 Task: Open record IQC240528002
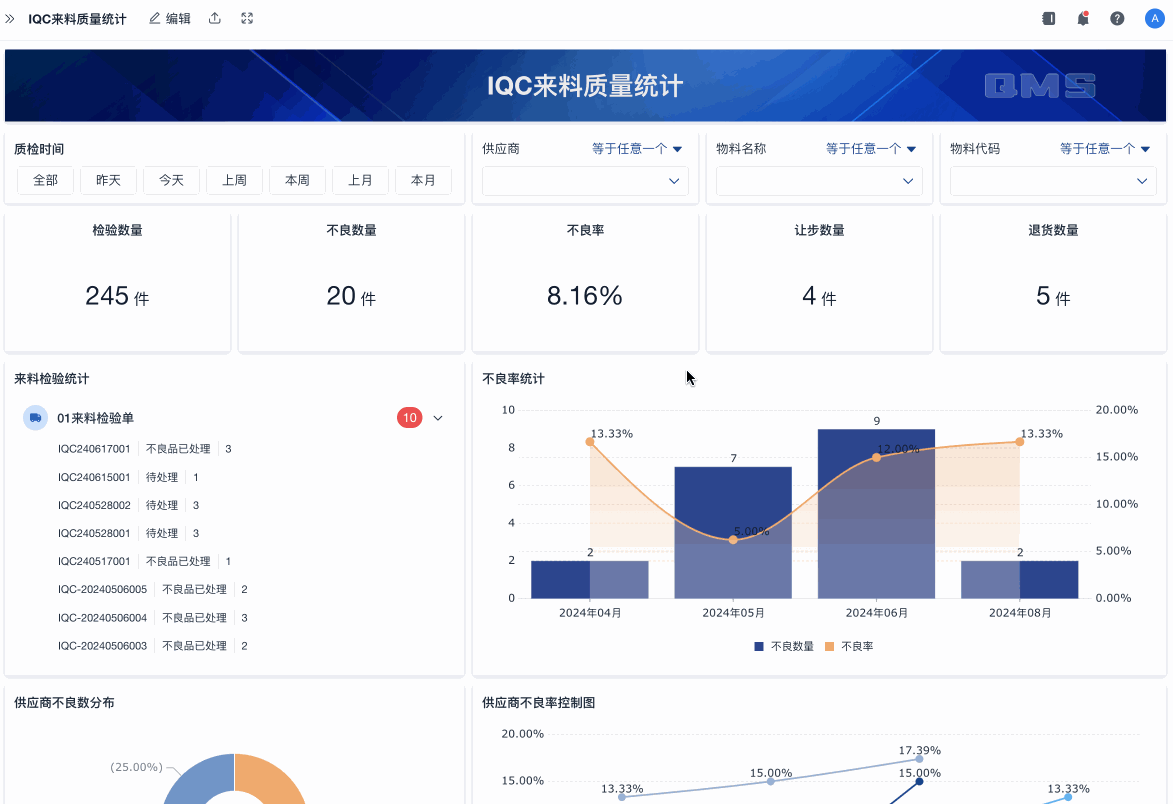[x=128, y=506]
